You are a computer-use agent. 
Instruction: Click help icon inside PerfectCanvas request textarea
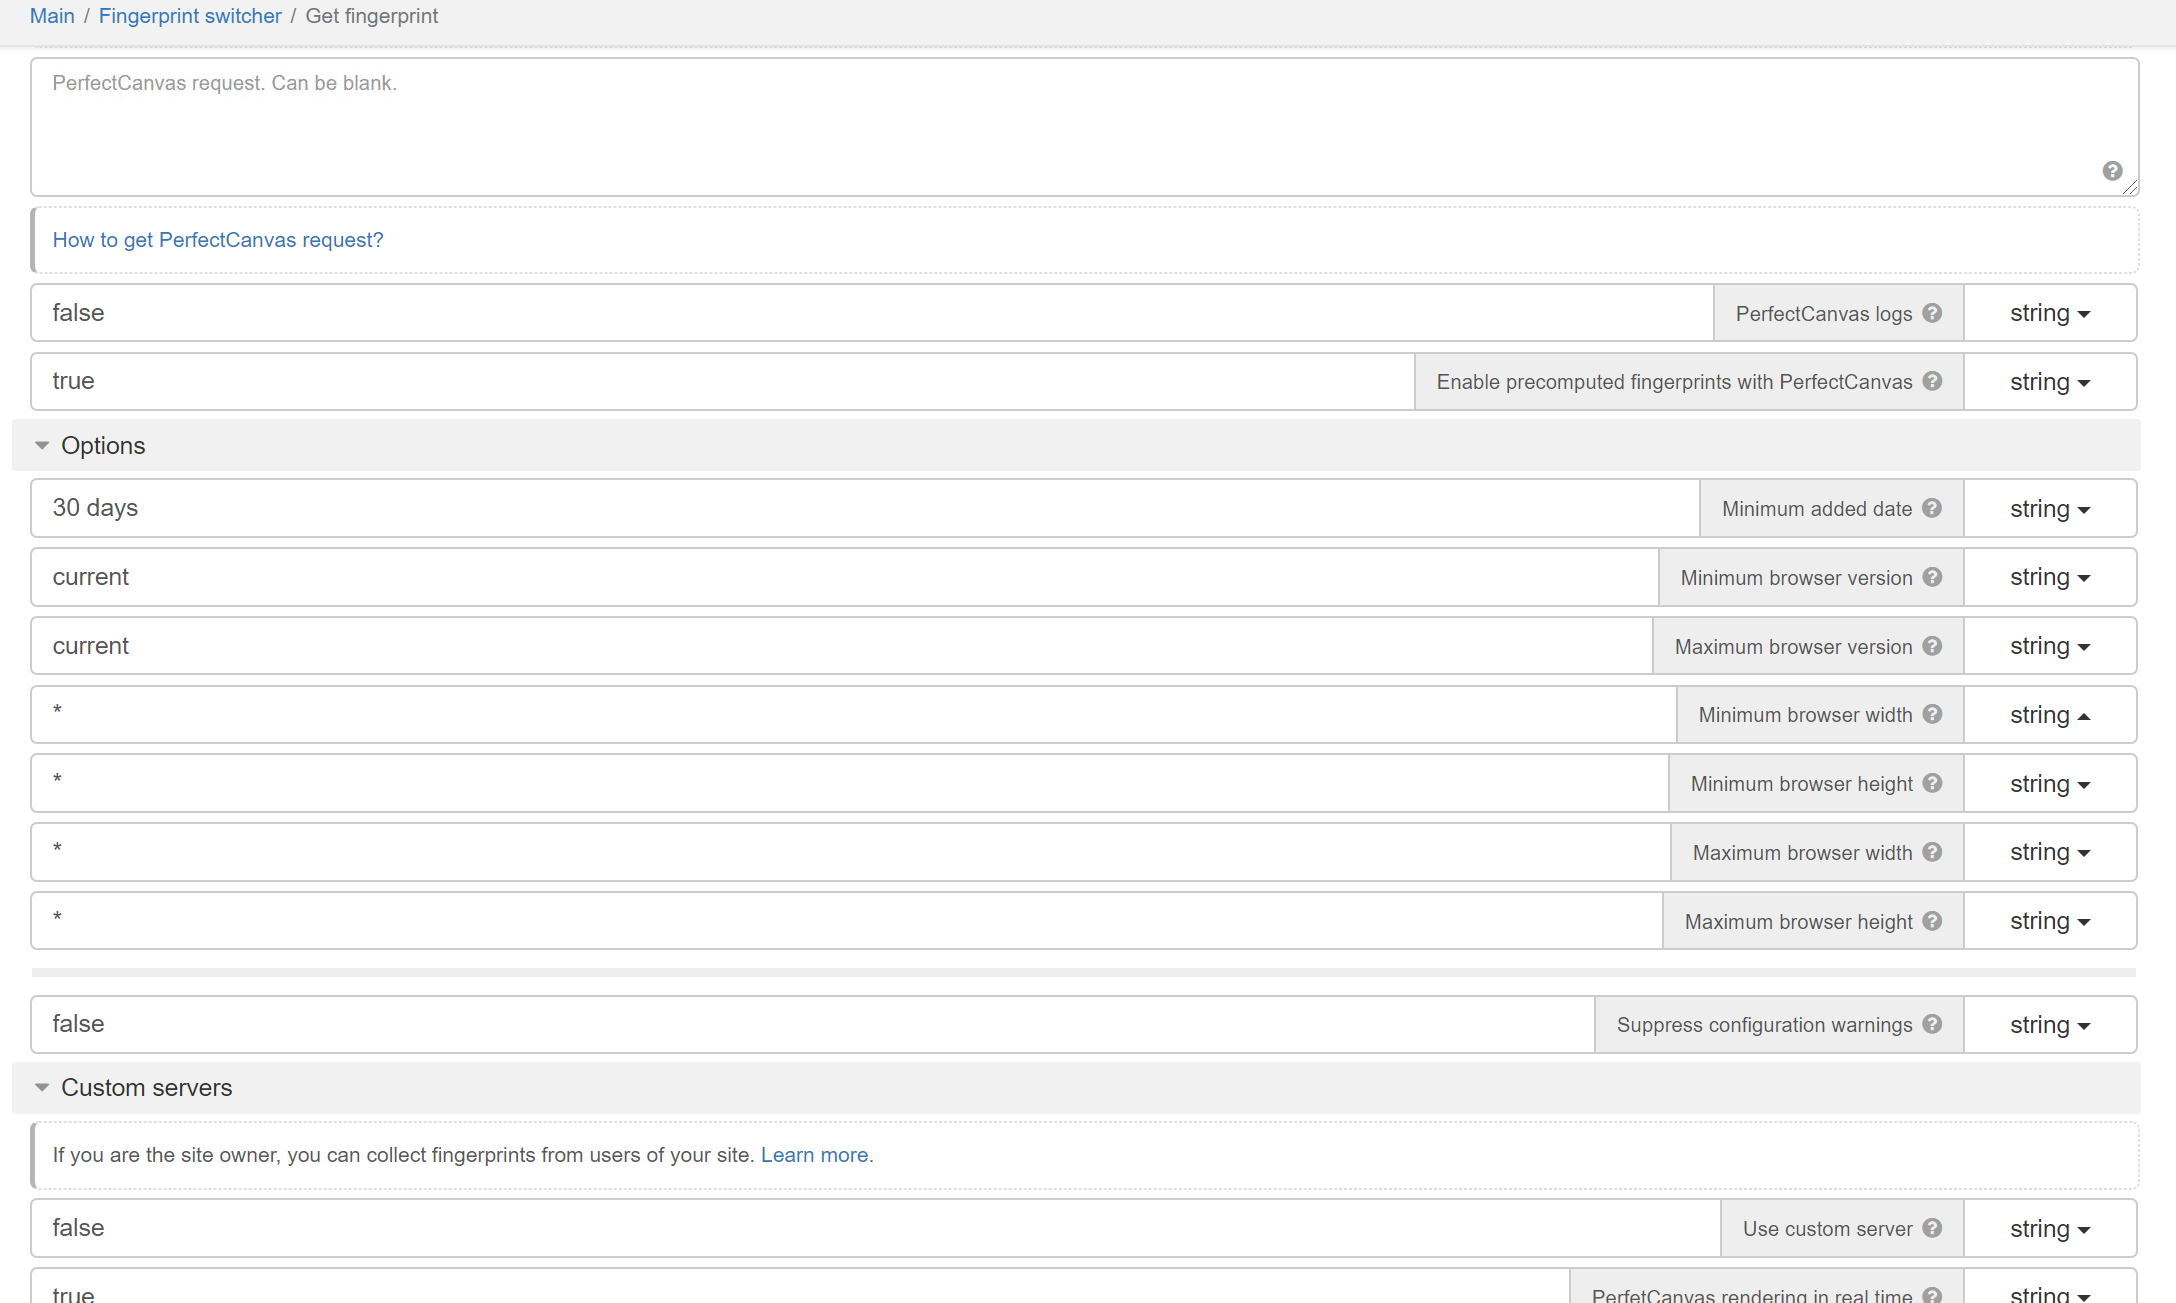pyautogui.click(x=2112, y=171)
